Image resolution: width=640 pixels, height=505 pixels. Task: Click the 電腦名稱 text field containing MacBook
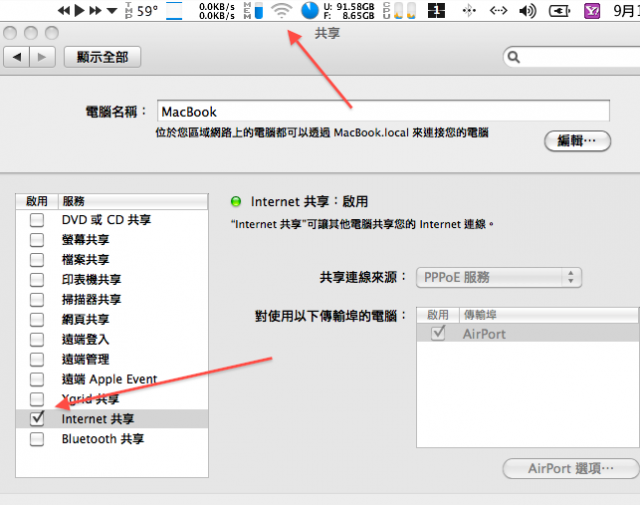click(383, 111)
